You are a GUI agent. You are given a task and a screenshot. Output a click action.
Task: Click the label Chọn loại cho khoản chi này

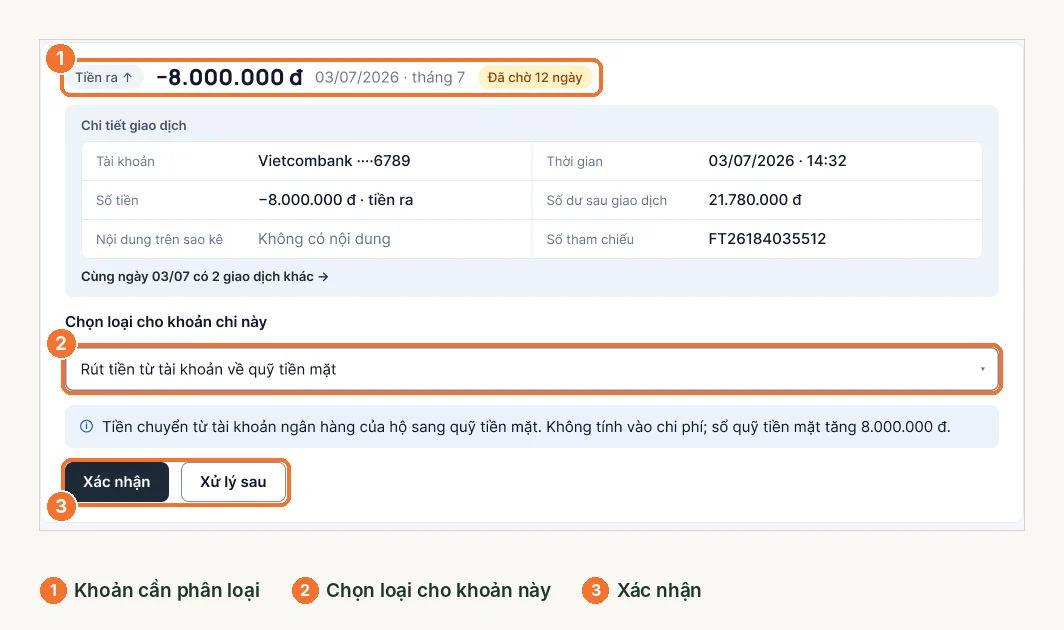(166, 322)
